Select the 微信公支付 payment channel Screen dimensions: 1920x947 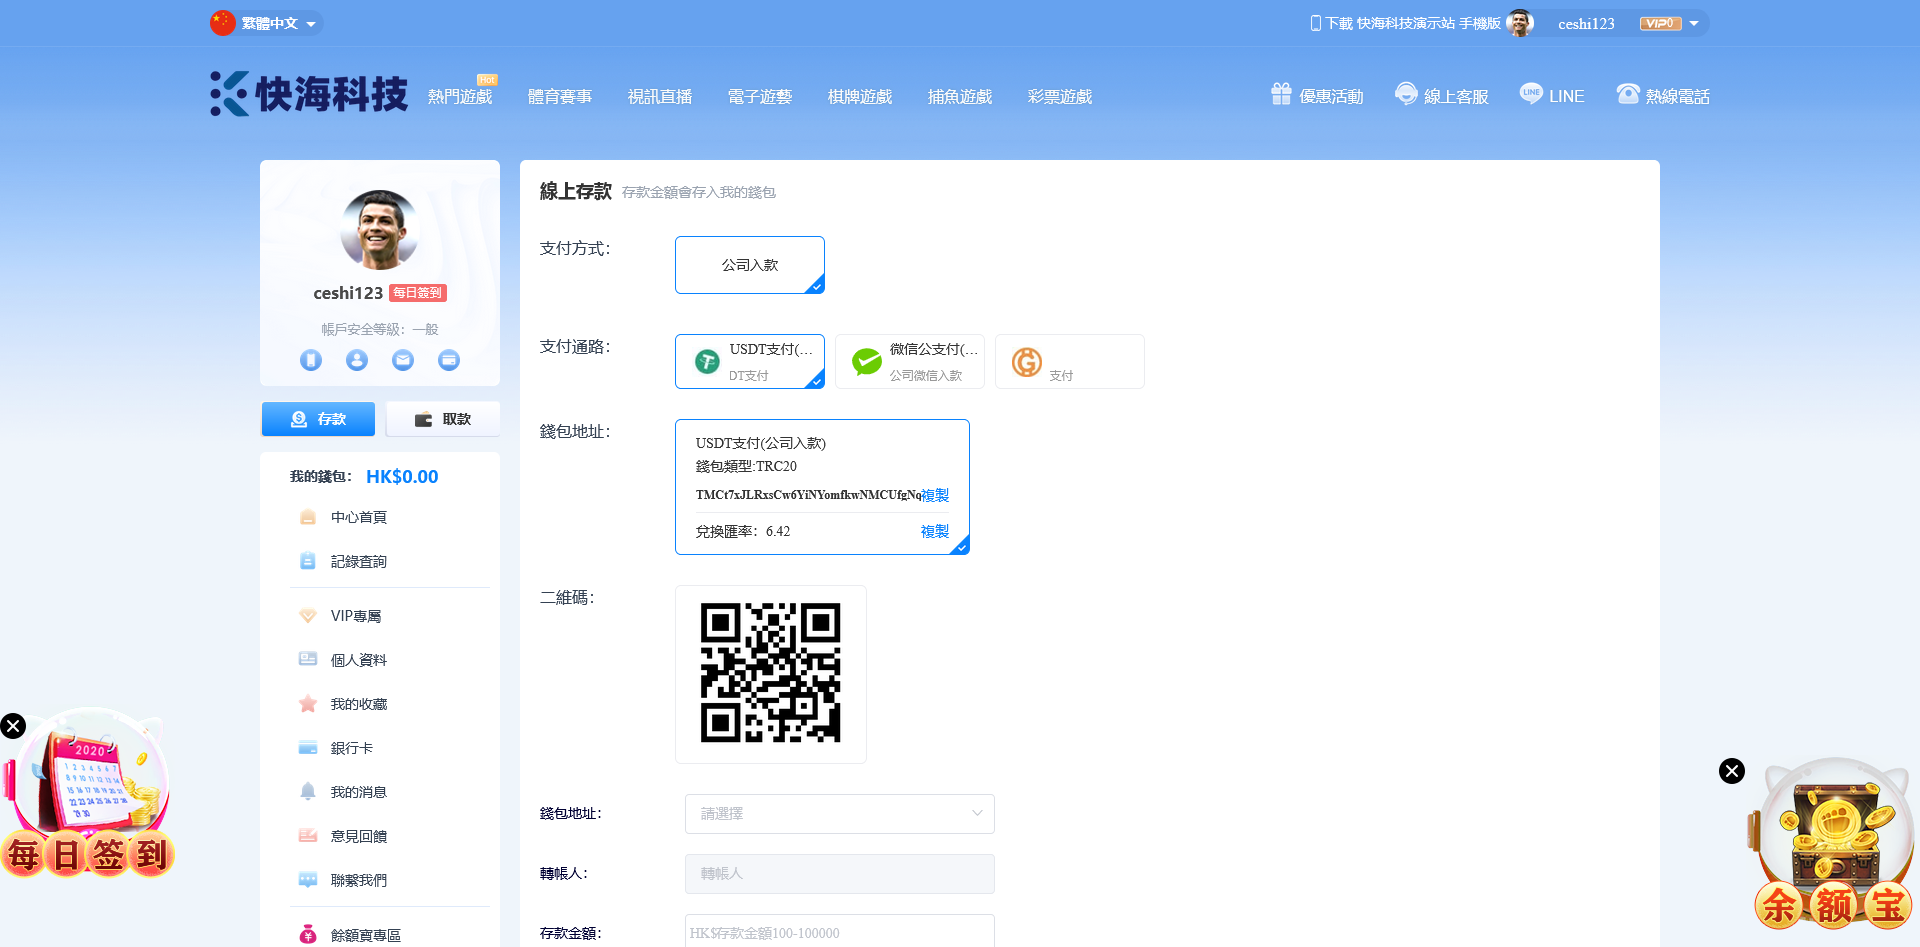[910, 361]
